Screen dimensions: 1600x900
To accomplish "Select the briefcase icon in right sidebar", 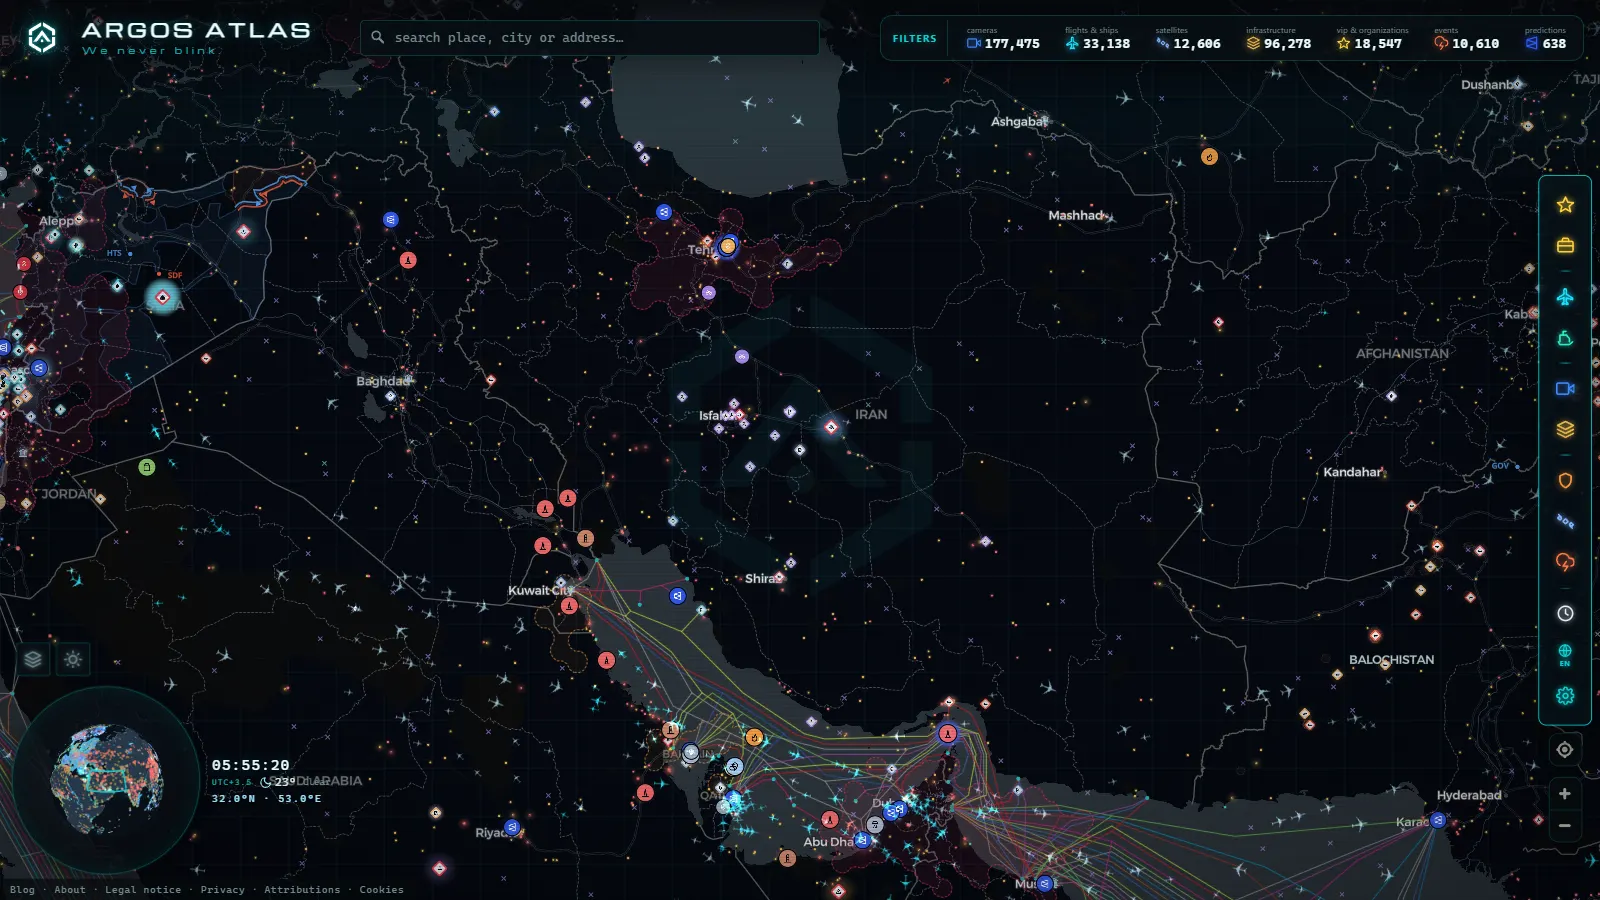I will pos(1565,245).
